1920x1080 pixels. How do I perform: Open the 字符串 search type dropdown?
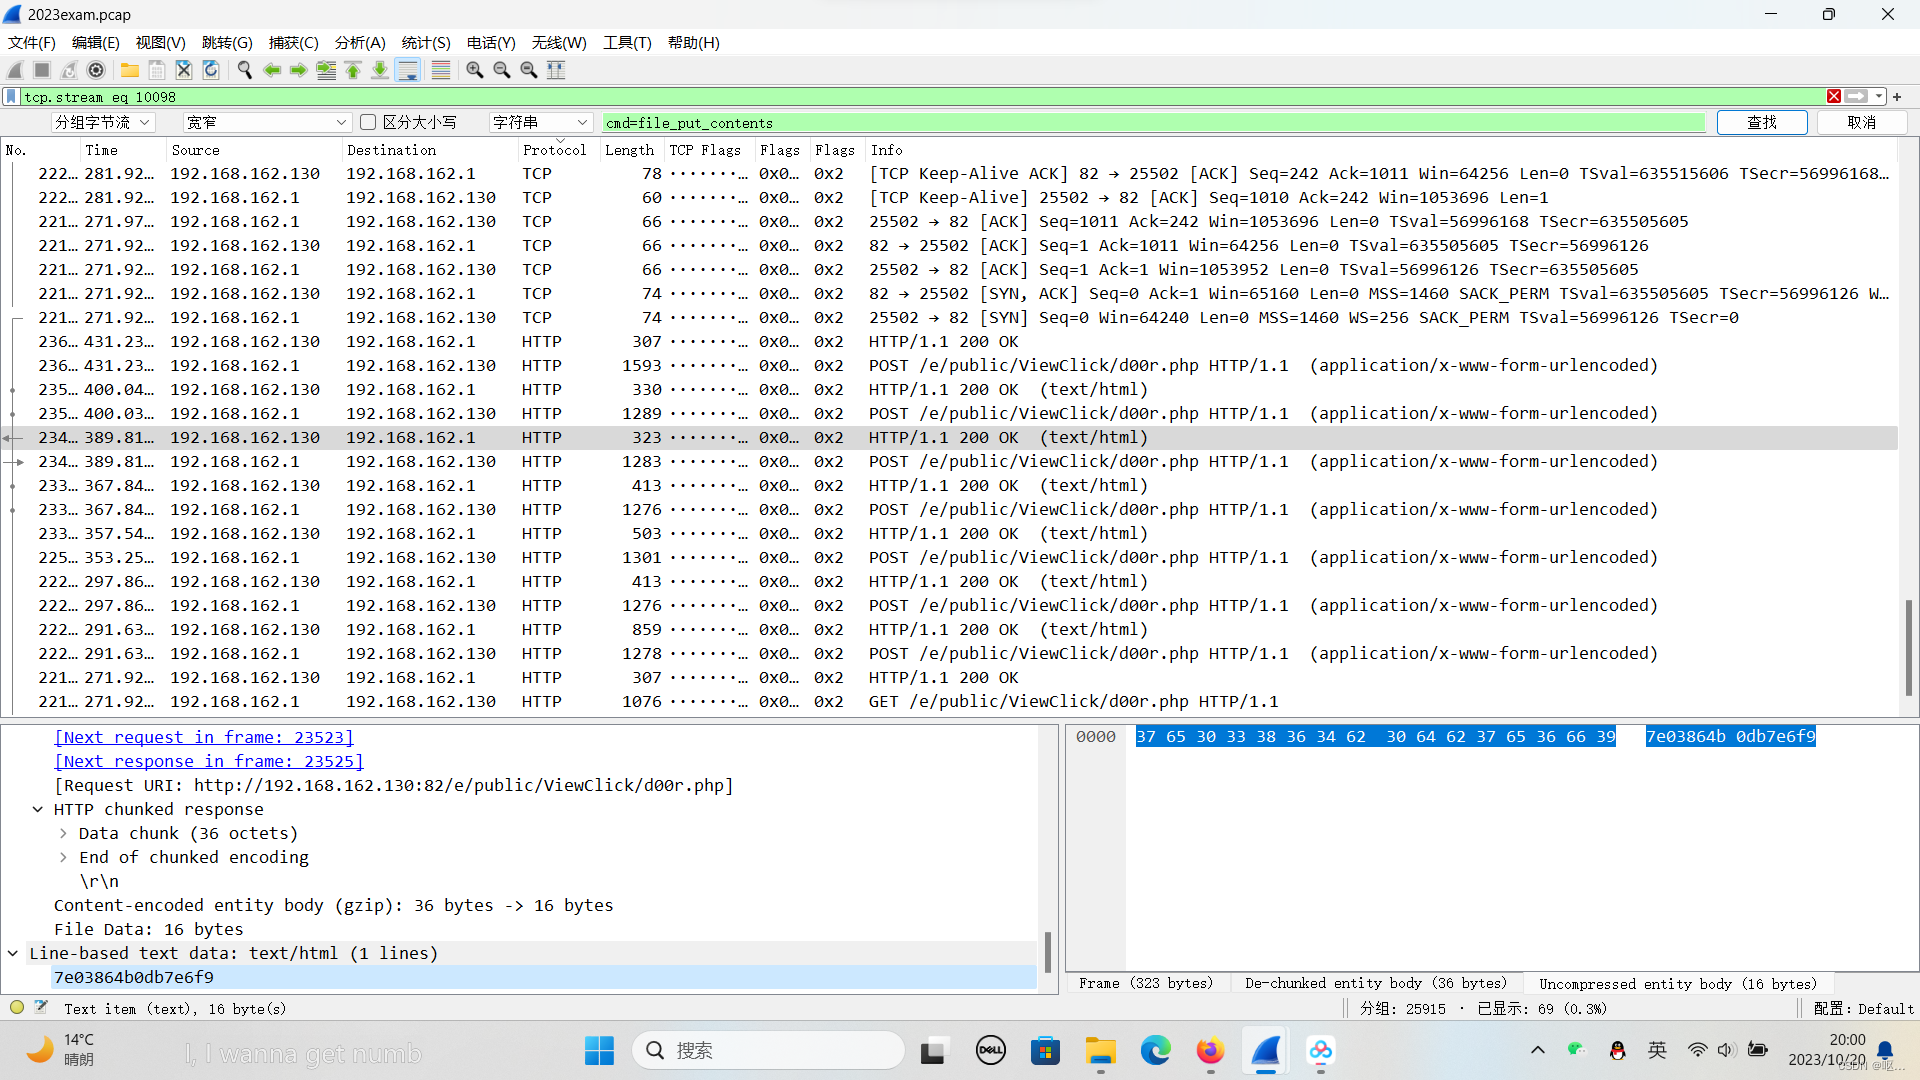tap(540, 122)
